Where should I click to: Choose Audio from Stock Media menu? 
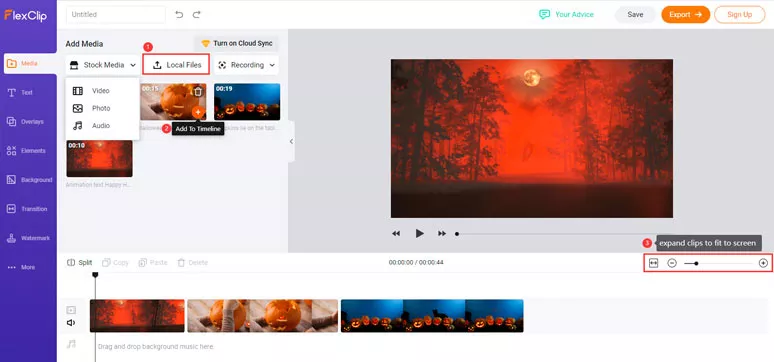[x=102, y=125]
